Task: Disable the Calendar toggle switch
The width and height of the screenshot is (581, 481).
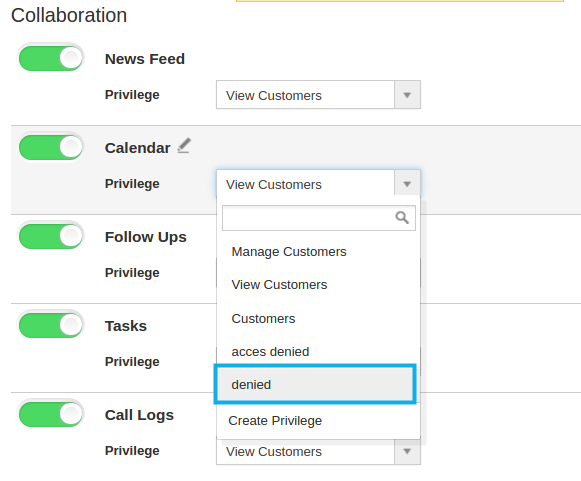Action: coord(51,147)
